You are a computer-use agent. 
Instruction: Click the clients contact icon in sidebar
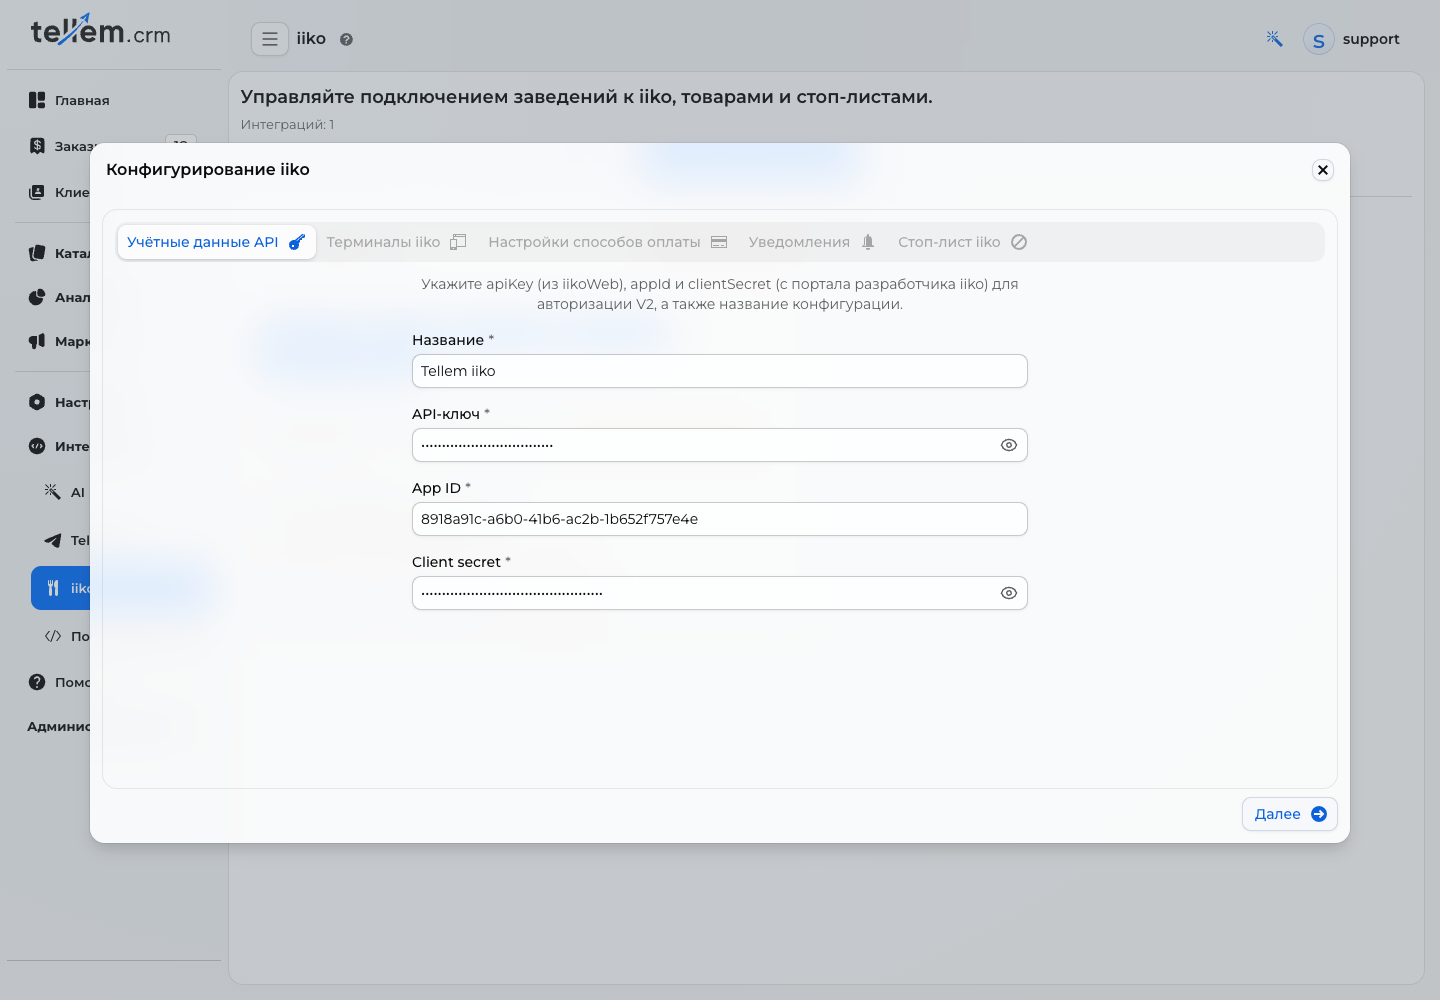pos(37,192)
